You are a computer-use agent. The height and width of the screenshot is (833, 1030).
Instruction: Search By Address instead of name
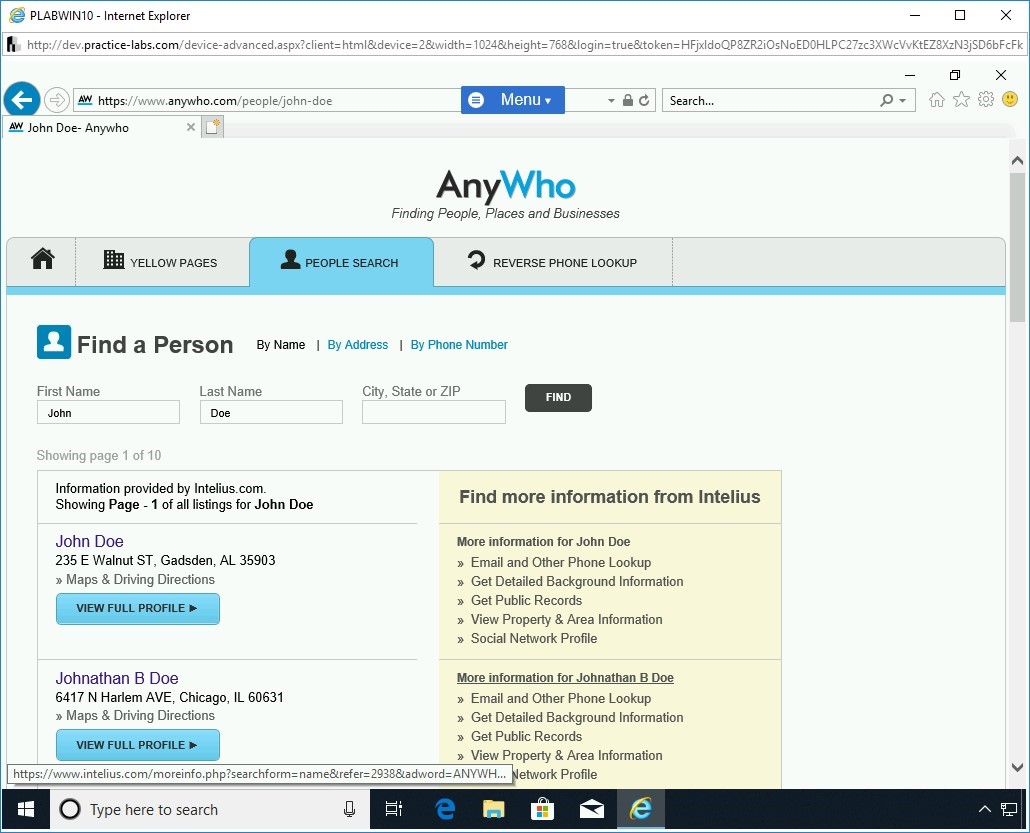(357, 345)
